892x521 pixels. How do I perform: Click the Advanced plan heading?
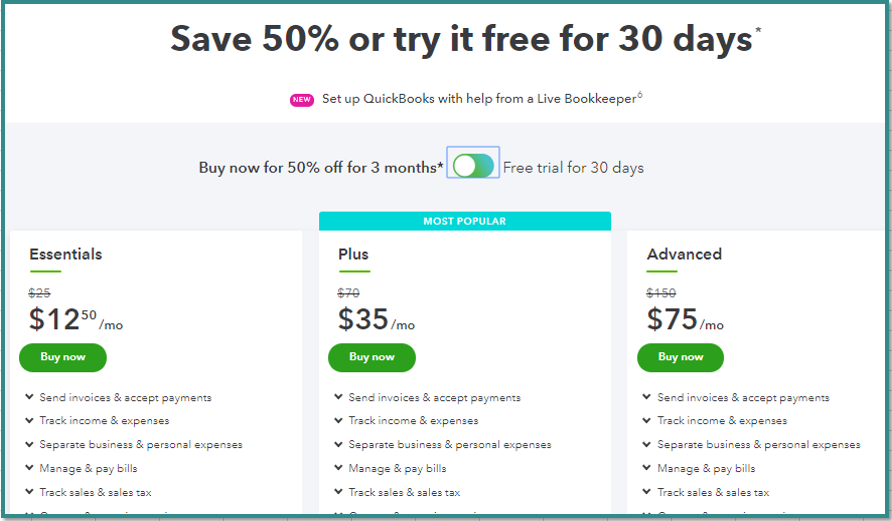[x=684, y=254]
